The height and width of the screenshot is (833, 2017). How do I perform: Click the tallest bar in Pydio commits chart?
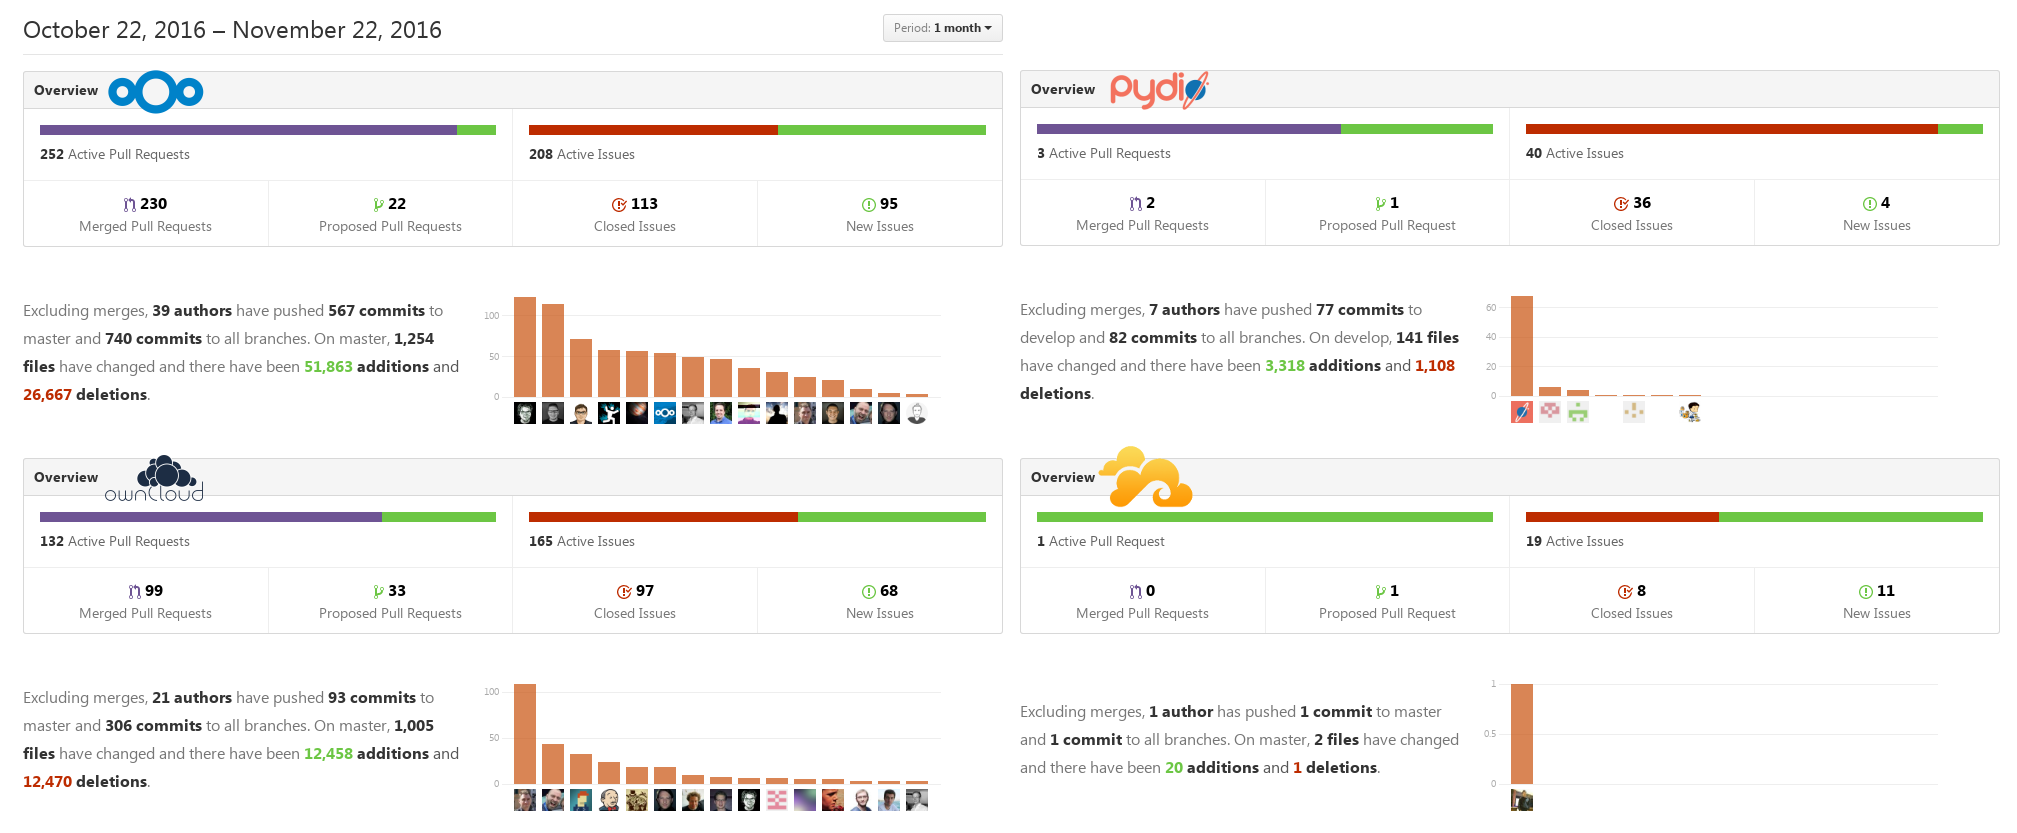tap(1522, 346)
